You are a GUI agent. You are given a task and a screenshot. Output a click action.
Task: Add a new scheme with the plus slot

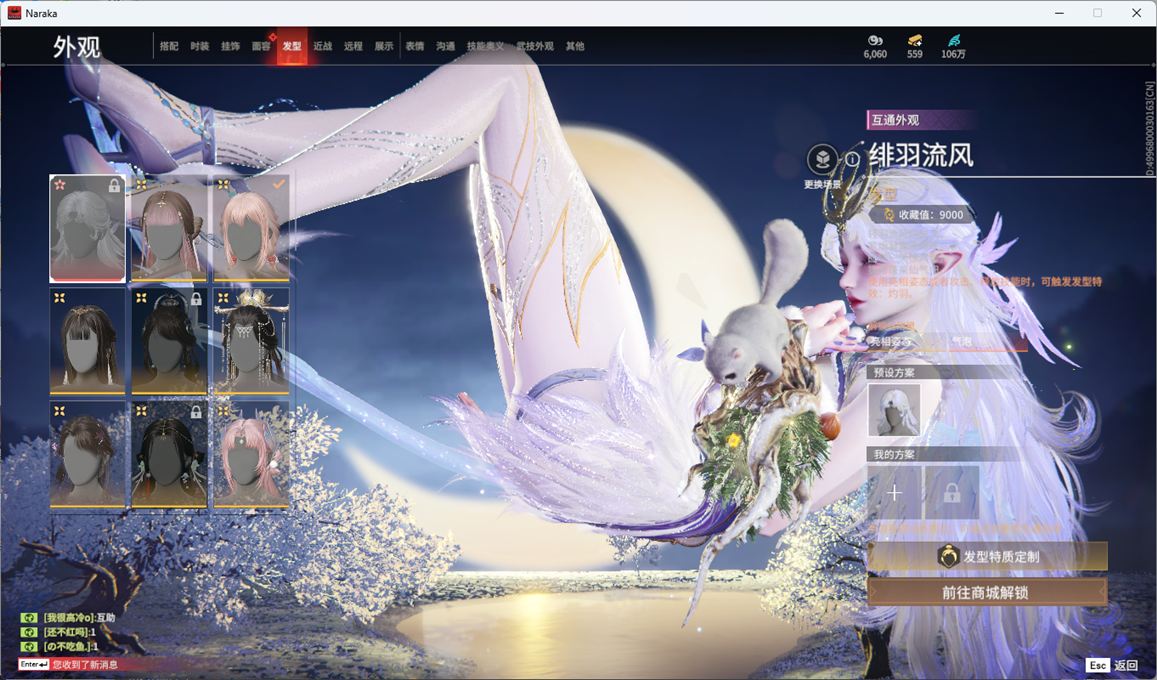894,493
